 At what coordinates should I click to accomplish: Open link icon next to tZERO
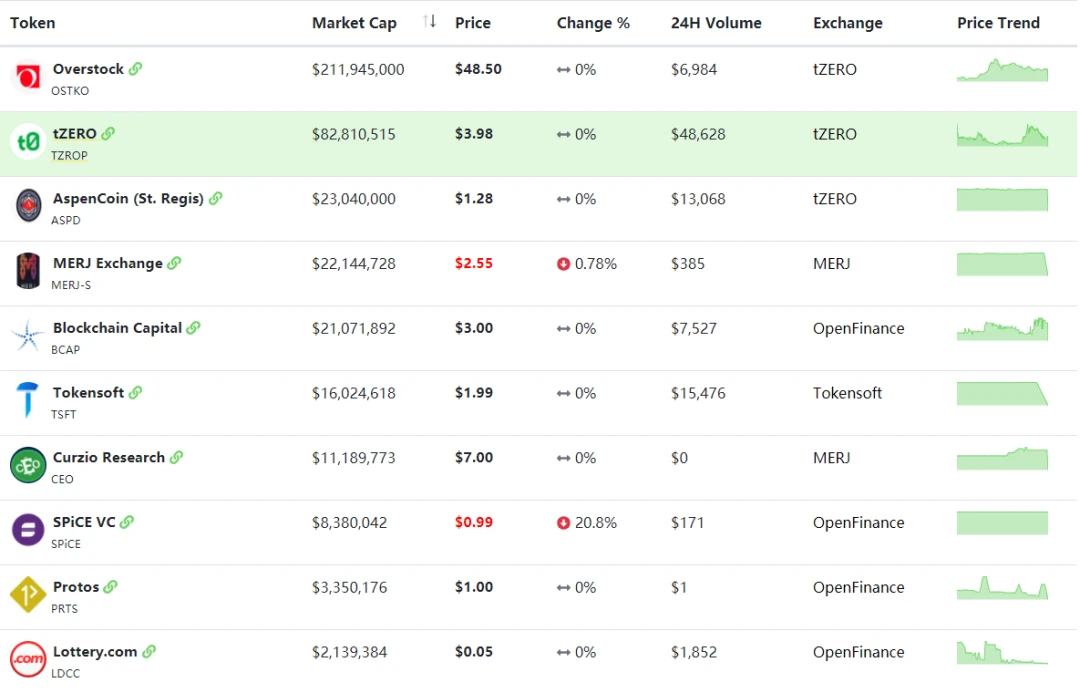(x=108, y=134)
